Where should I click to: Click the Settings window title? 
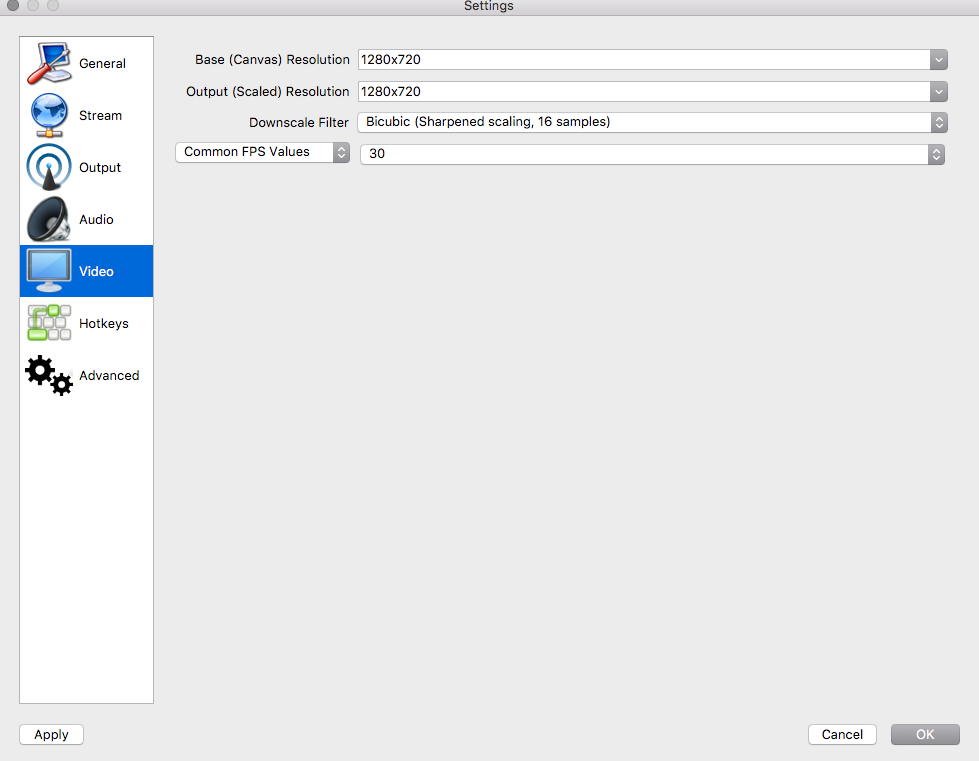(489, 6)
